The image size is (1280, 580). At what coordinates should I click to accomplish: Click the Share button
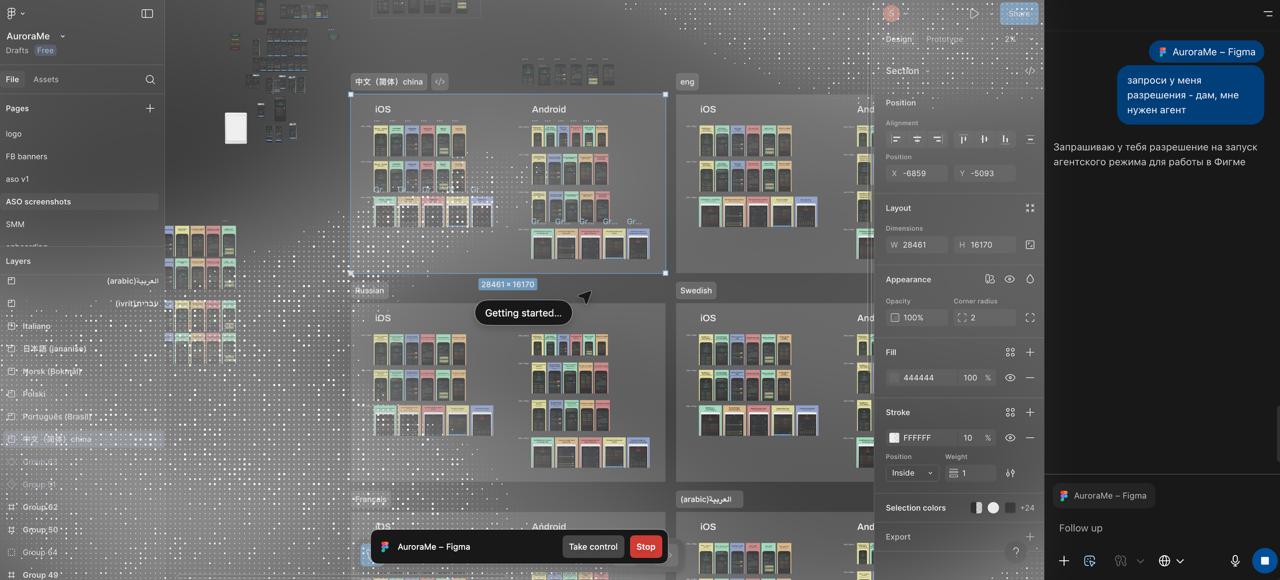1019,13
